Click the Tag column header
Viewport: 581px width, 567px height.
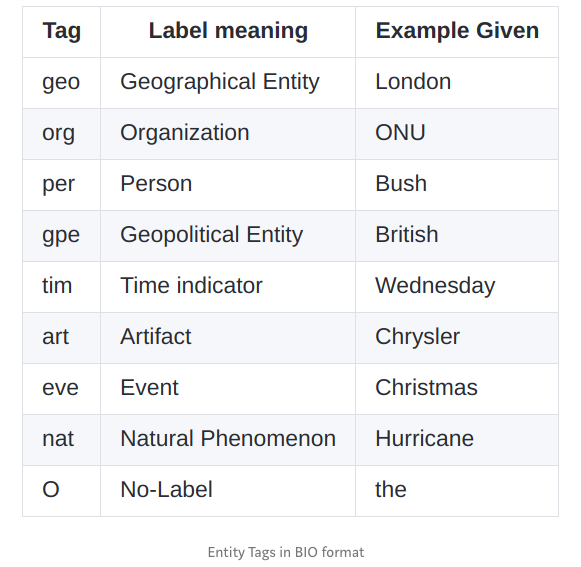pyautogui.click(x=62, y=32)
